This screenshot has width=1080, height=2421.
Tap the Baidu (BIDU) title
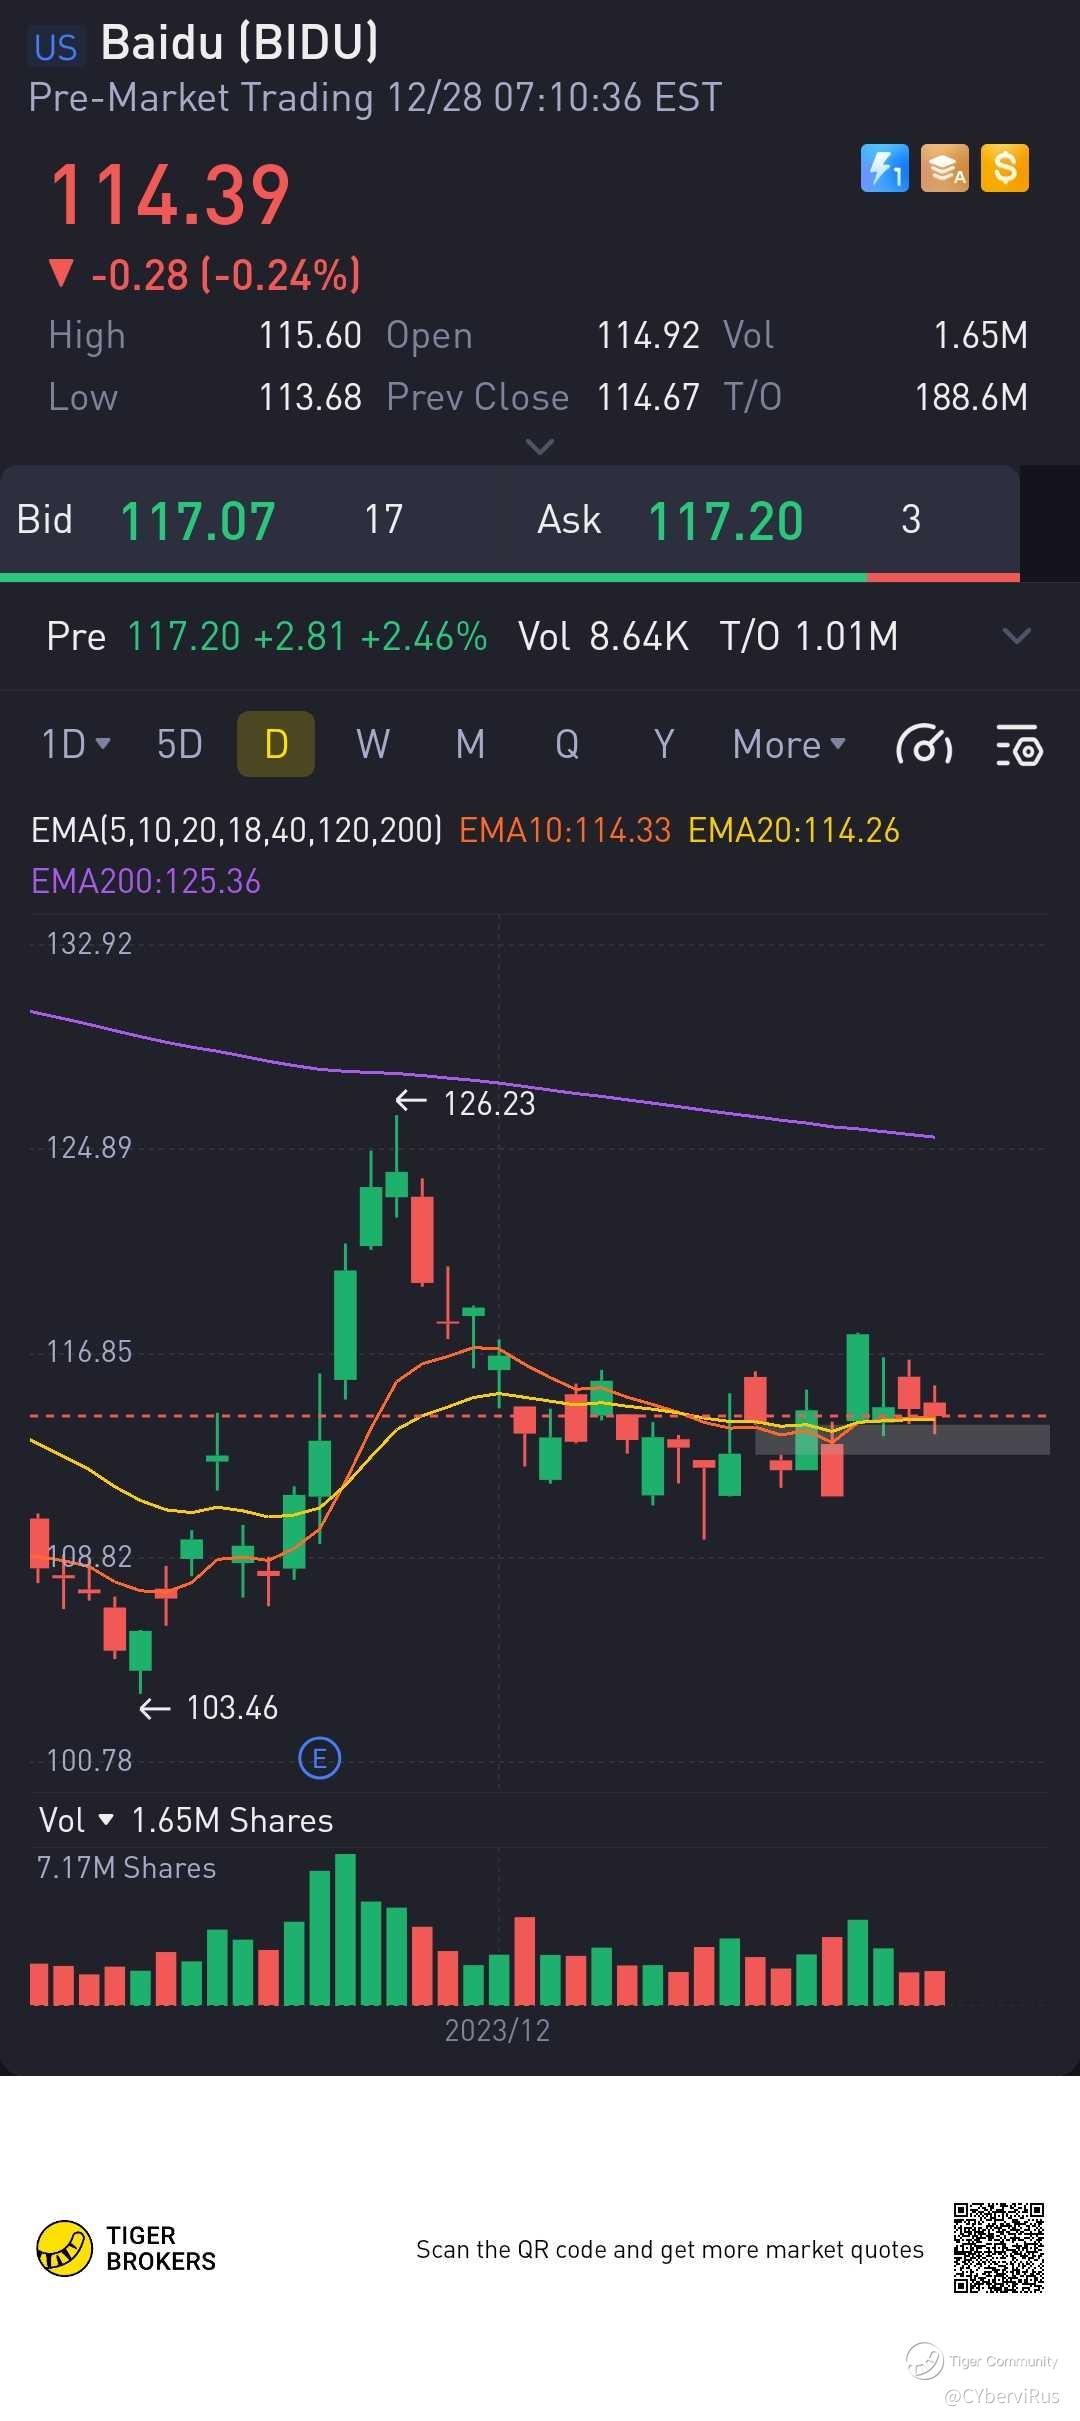[x=240, y=43]
